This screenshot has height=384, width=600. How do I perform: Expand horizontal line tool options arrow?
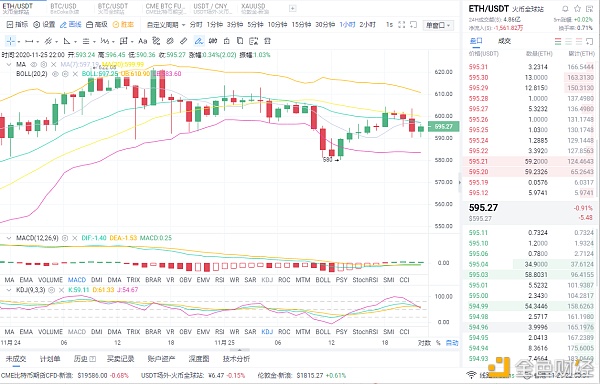pos(38,41)
